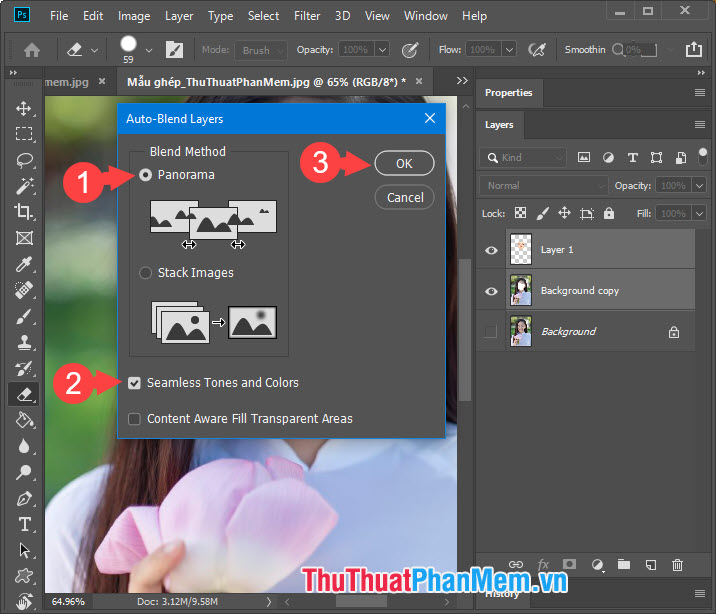This screenshot has height=614, width=716.
Task: Toggle lock all layer attributes
Action: coord(609,213)
